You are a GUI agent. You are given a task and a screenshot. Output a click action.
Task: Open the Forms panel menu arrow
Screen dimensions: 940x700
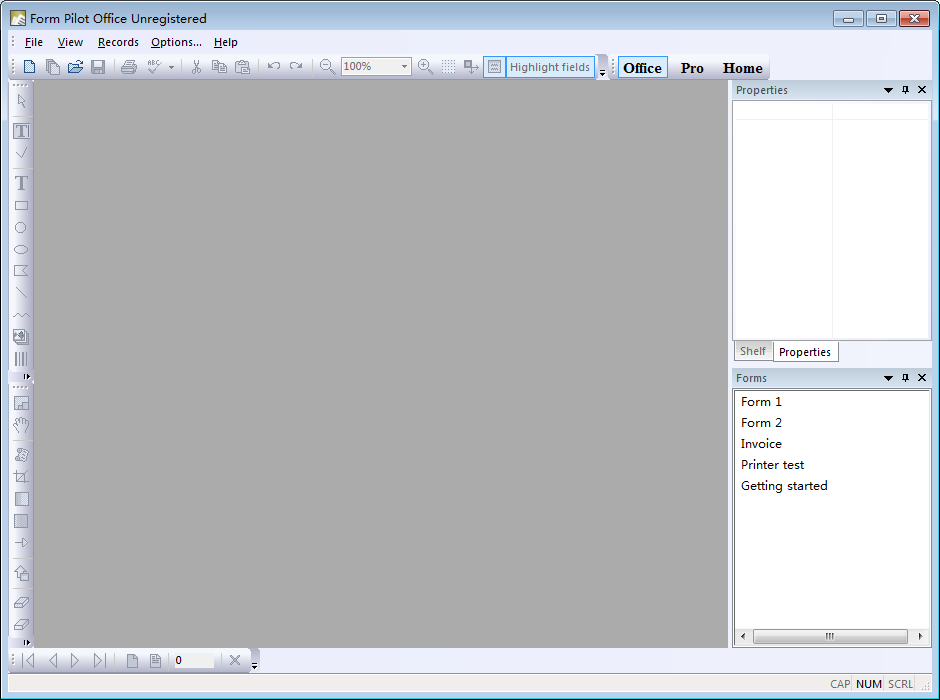point(887,377)
